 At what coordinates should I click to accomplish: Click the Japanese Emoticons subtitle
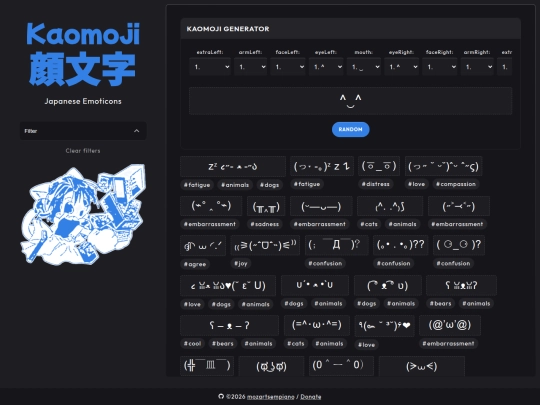83,101
